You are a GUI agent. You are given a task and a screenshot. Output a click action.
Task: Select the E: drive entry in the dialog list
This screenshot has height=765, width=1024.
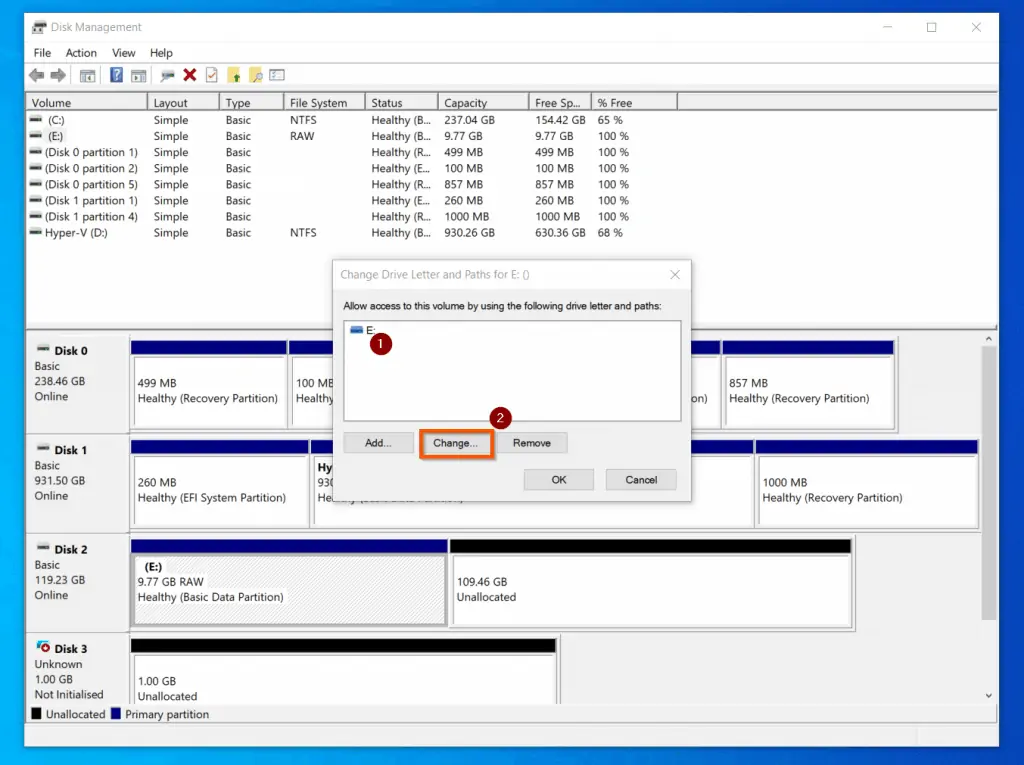pyautogui.click(x=363, y=330)
